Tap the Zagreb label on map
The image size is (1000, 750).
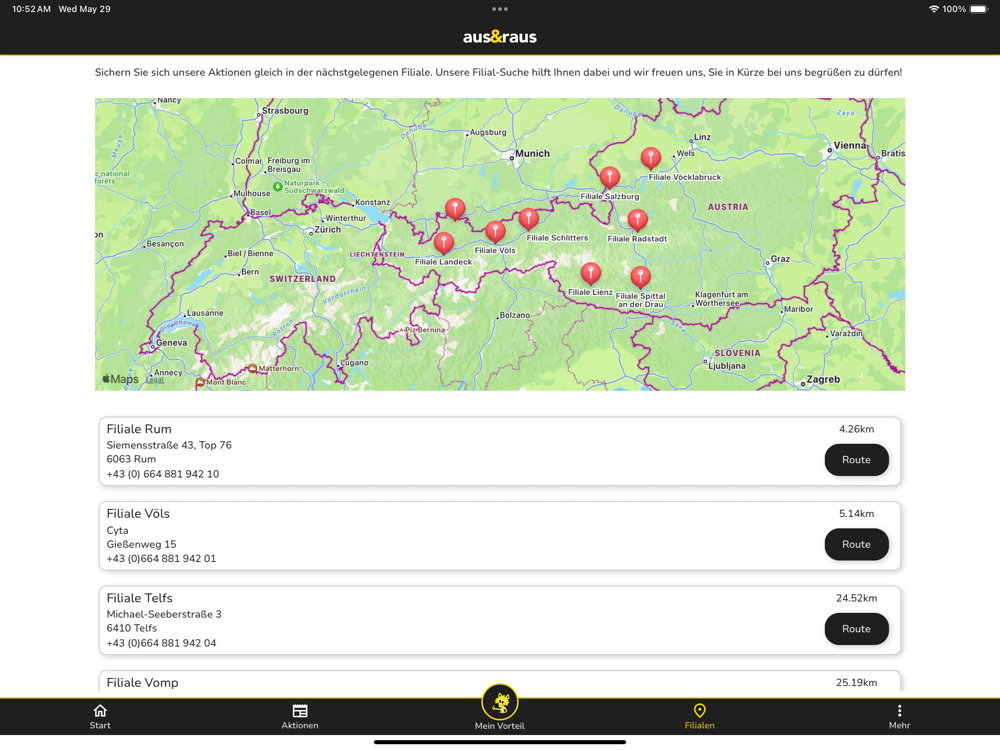click(823, 379)
